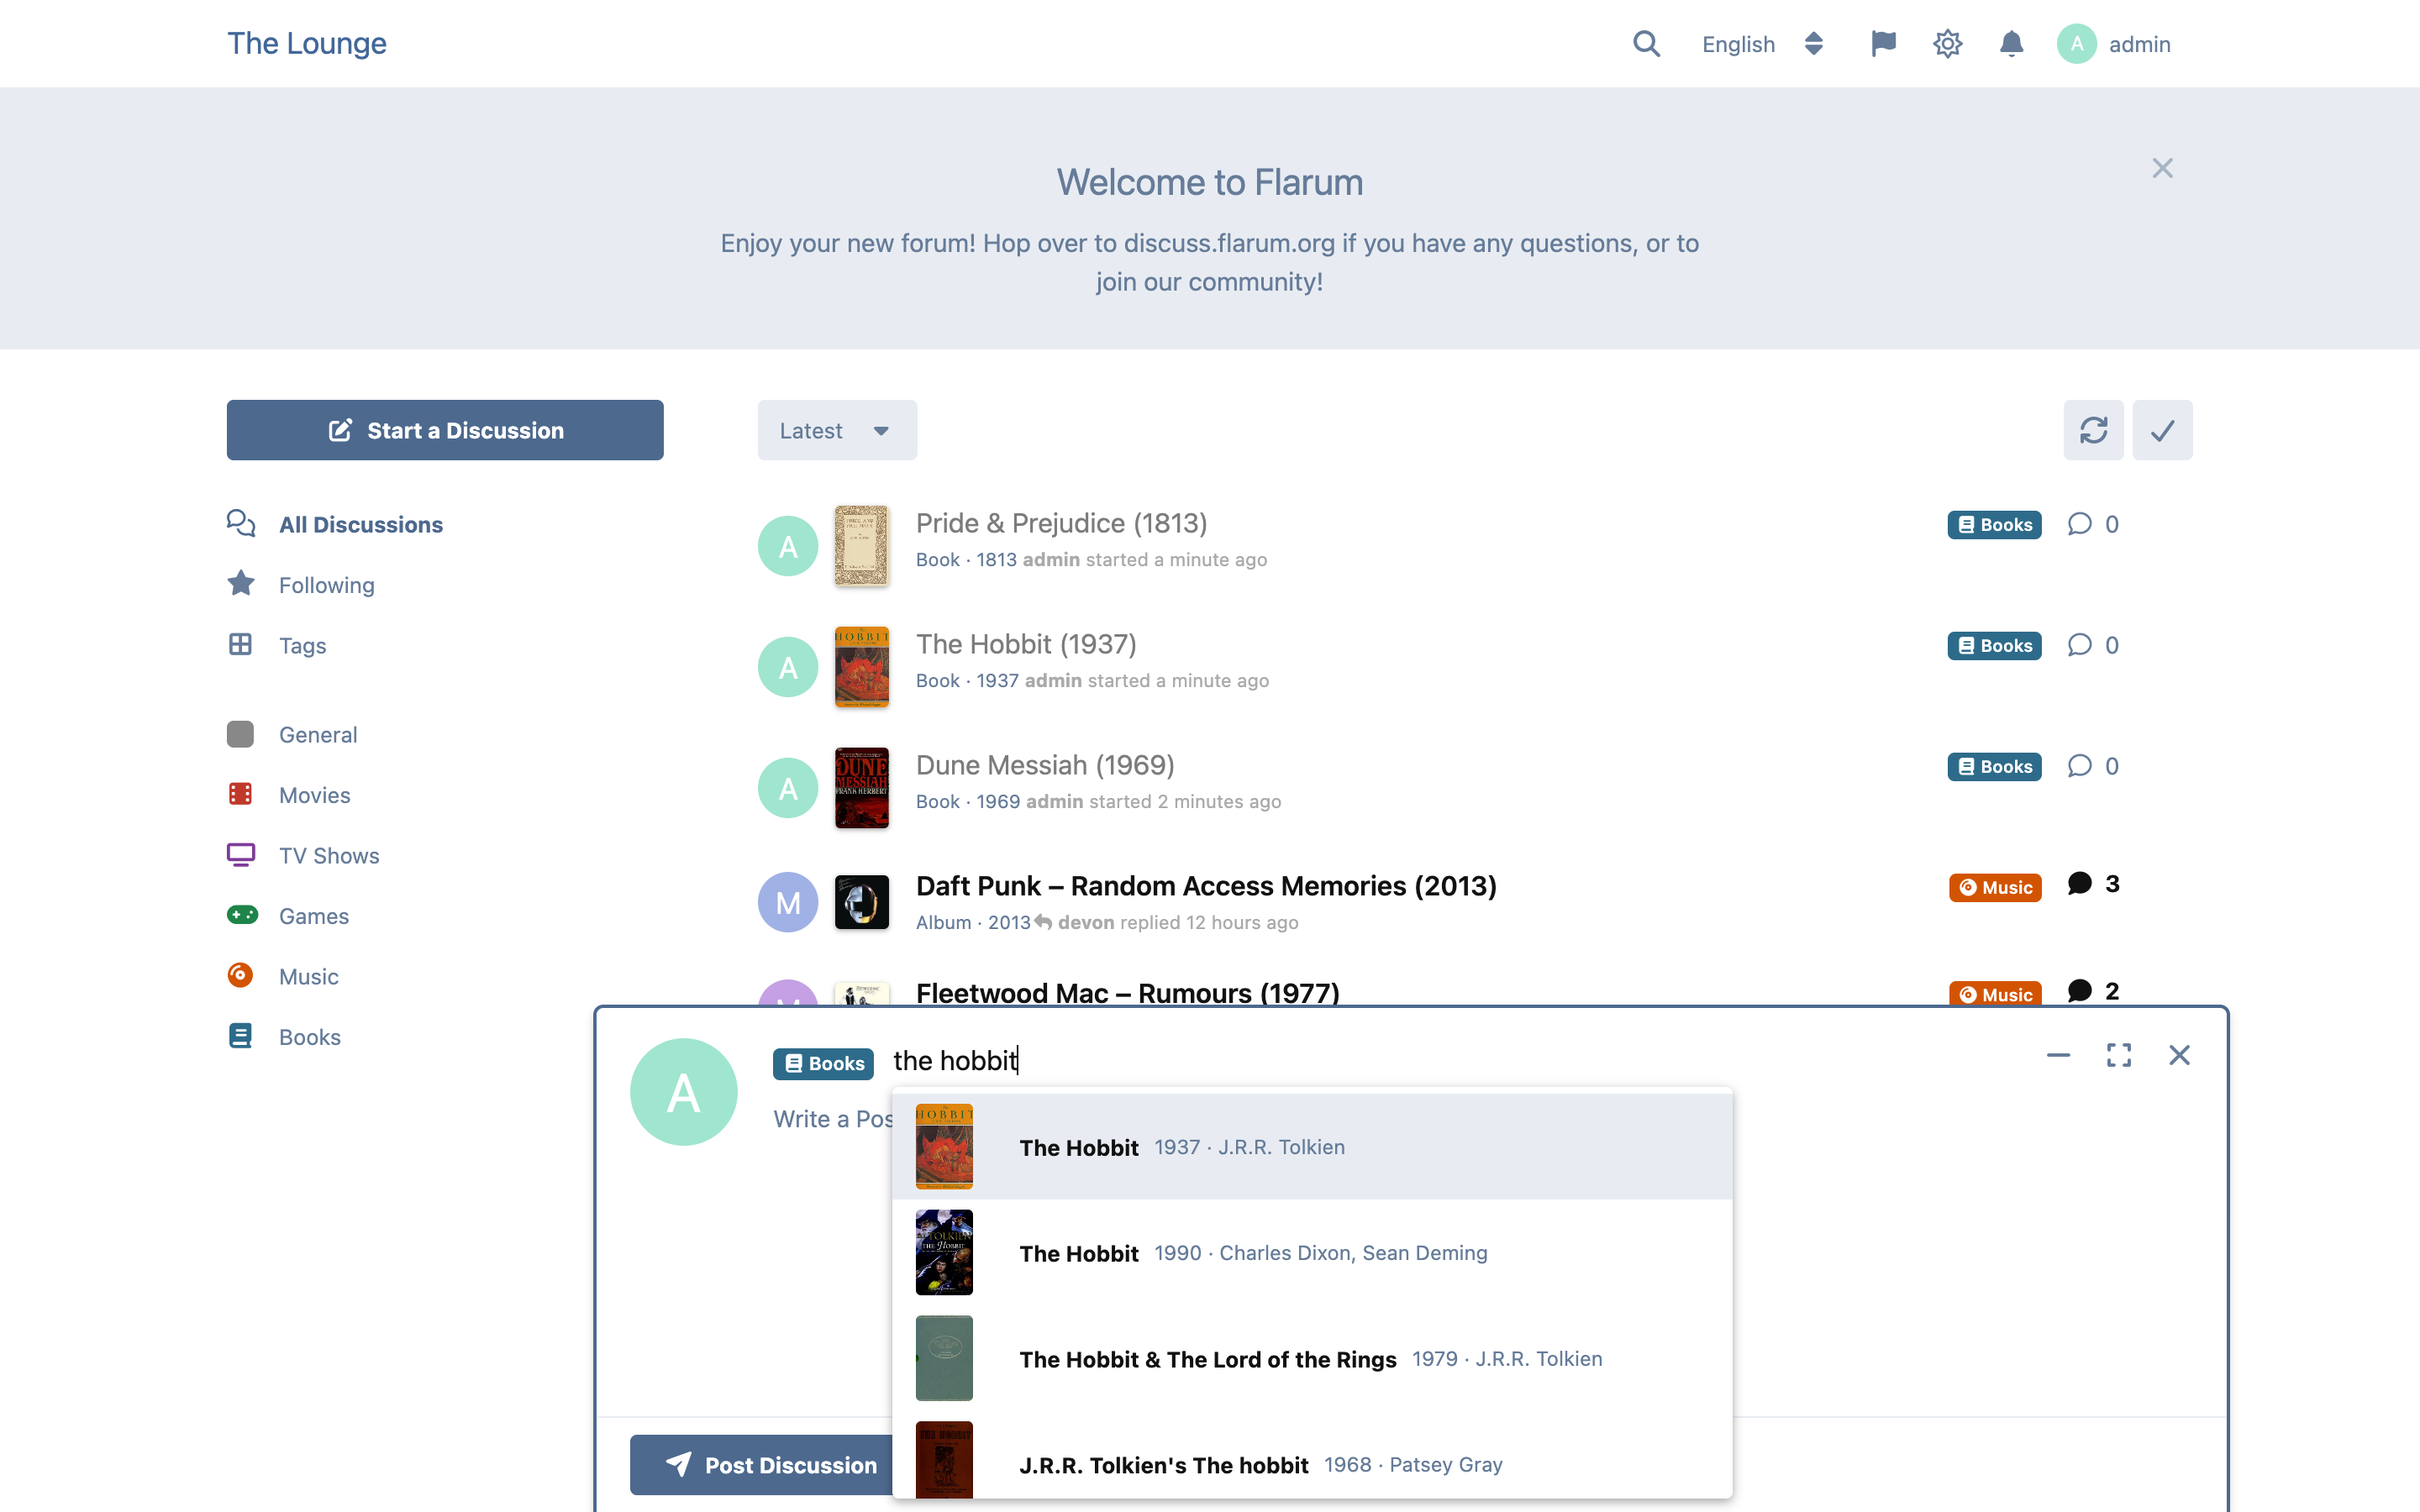Click Post Discussion button
The width and height of the screenshot is (2420, 1512).
coord(762,1465)
